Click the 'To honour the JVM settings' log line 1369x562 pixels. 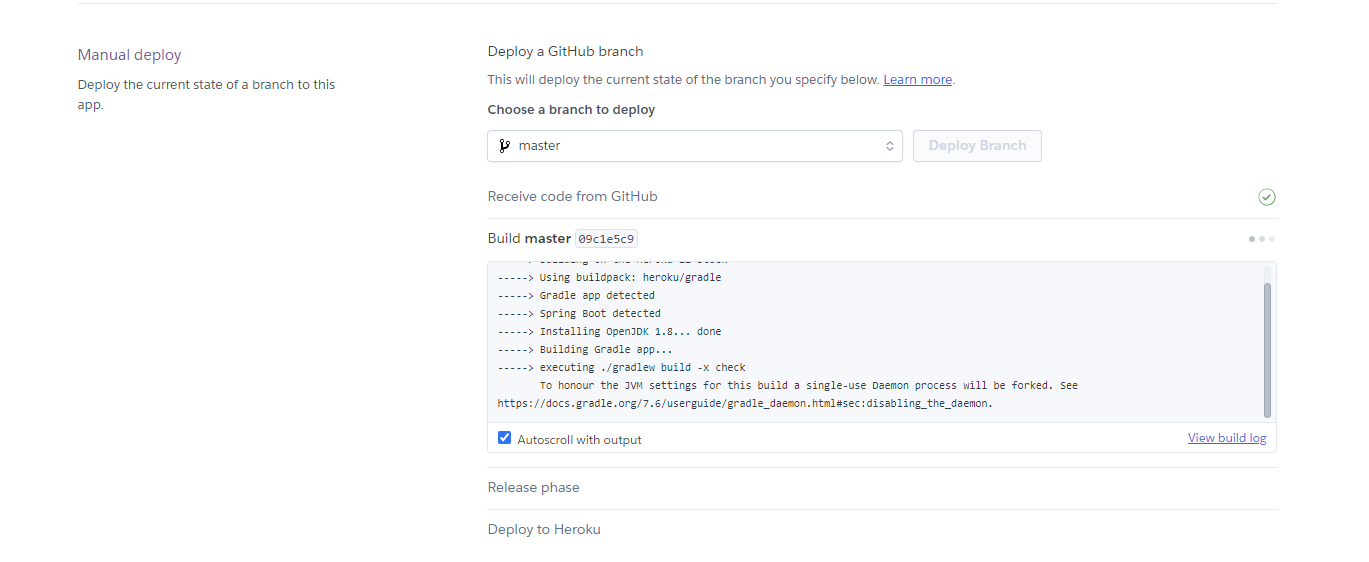coord(808,386)
